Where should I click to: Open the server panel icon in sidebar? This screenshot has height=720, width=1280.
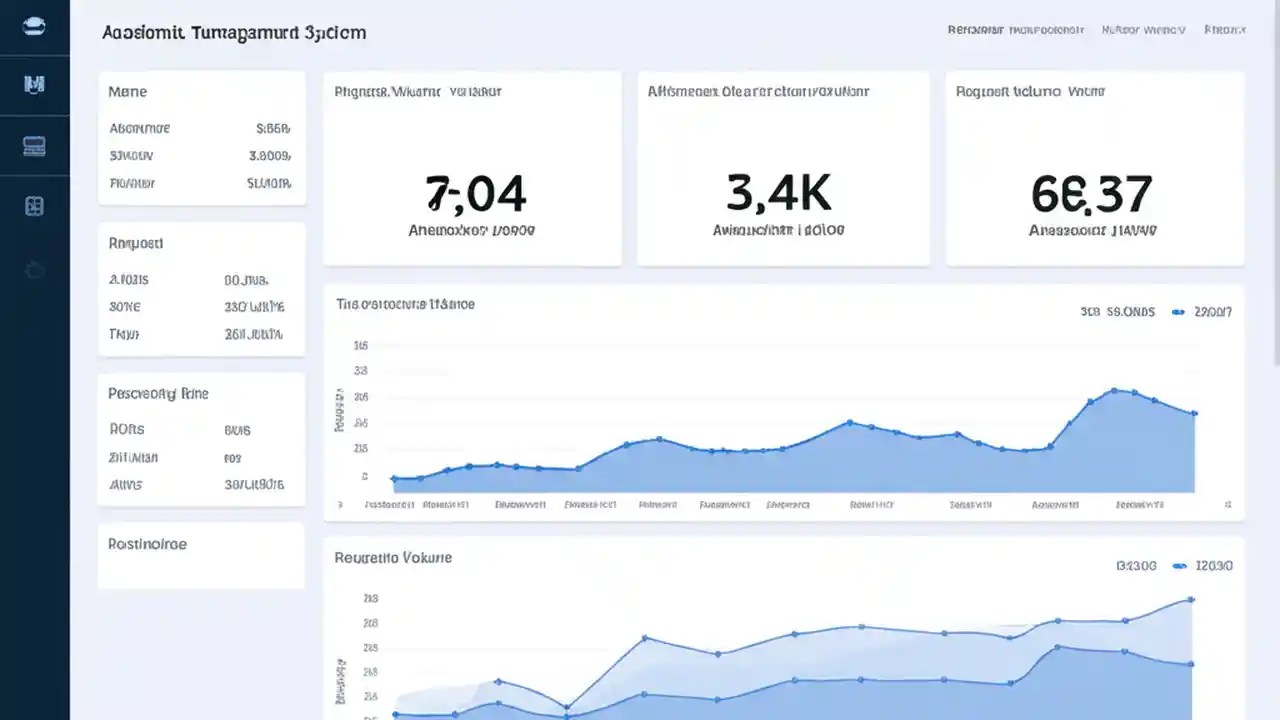(x=35, y=145)
